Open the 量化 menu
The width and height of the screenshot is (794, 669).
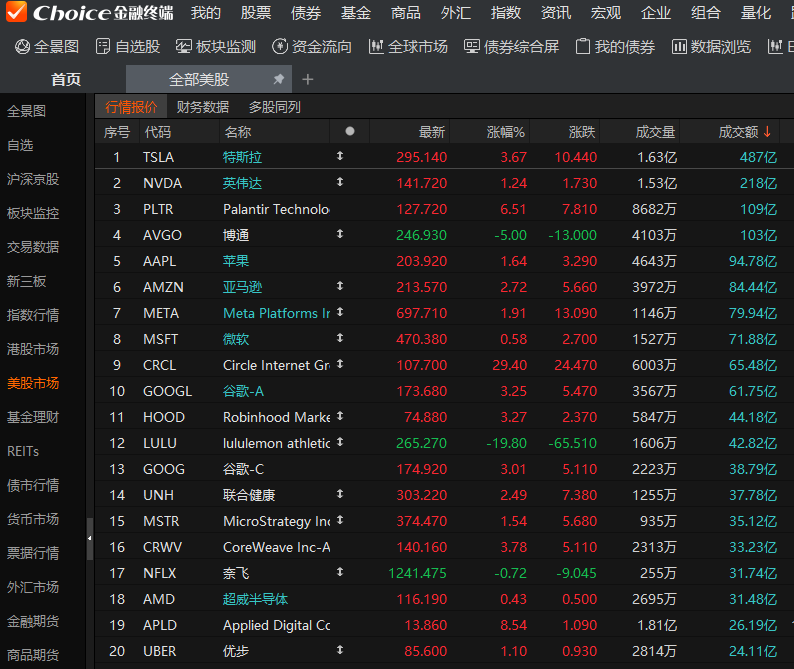pos(756,13)
